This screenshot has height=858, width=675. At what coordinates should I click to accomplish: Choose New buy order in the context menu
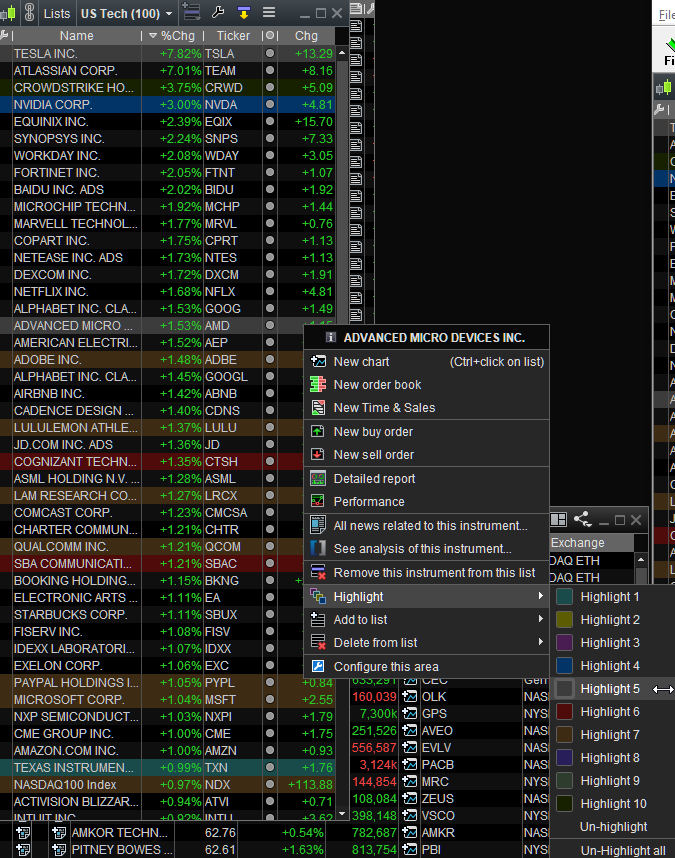[x=427, y=432]
